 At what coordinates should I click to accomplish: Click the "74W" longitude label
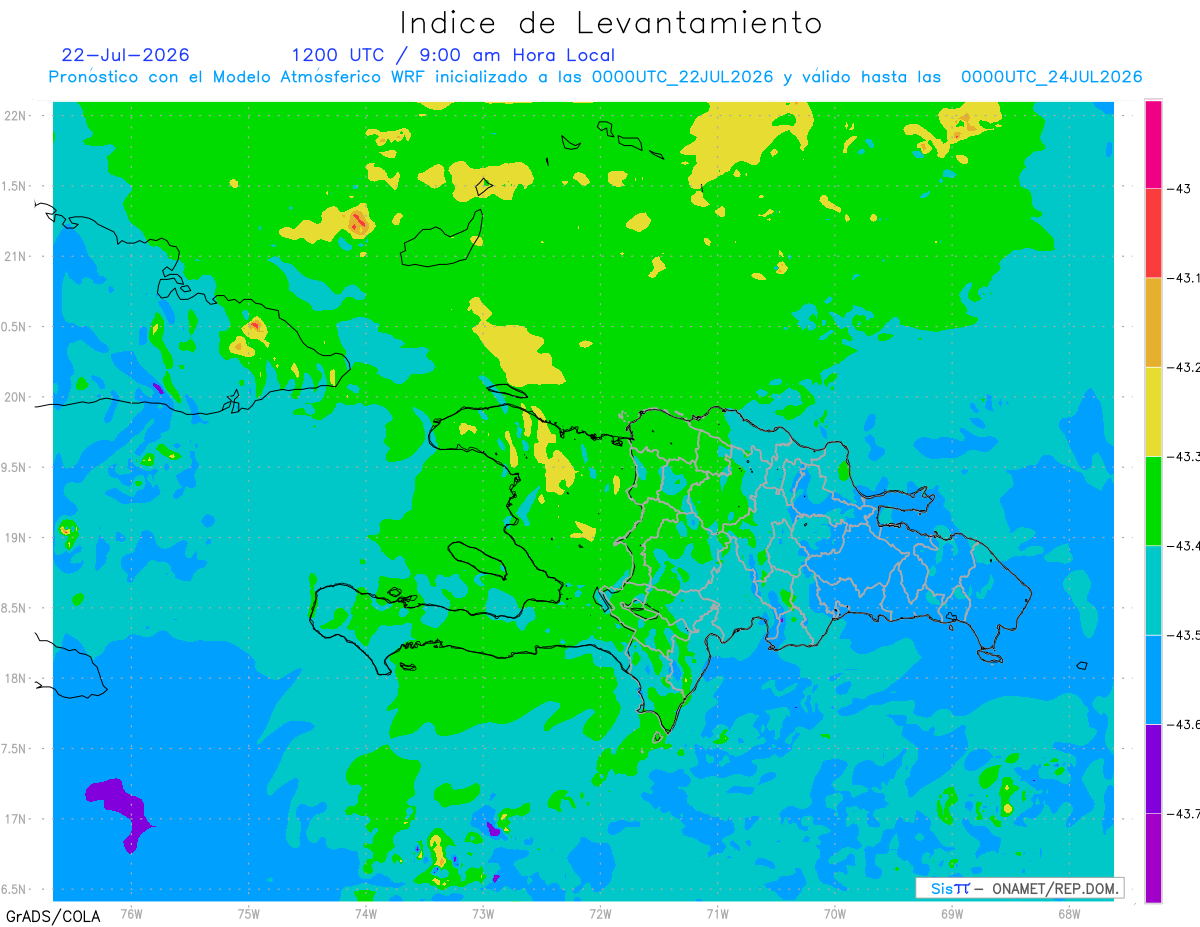[365, 913]
